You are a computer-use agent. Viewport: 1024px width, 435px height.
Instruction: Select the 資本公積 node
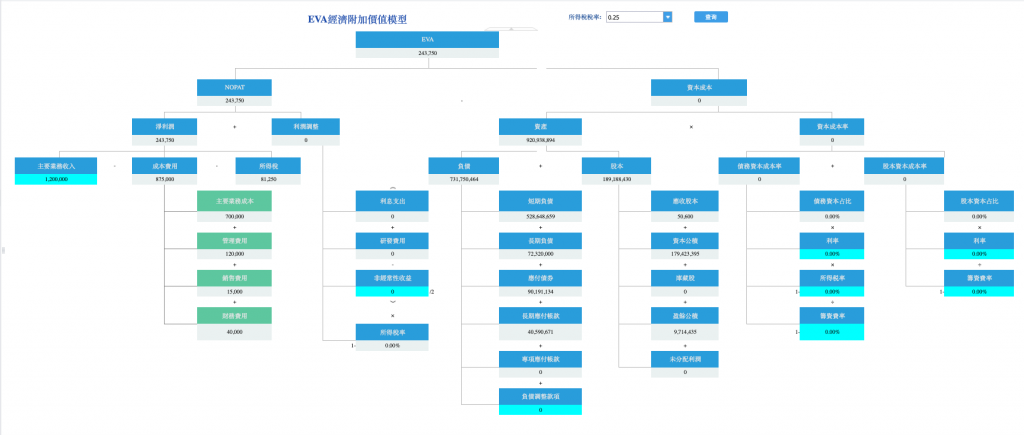[684, 241]
